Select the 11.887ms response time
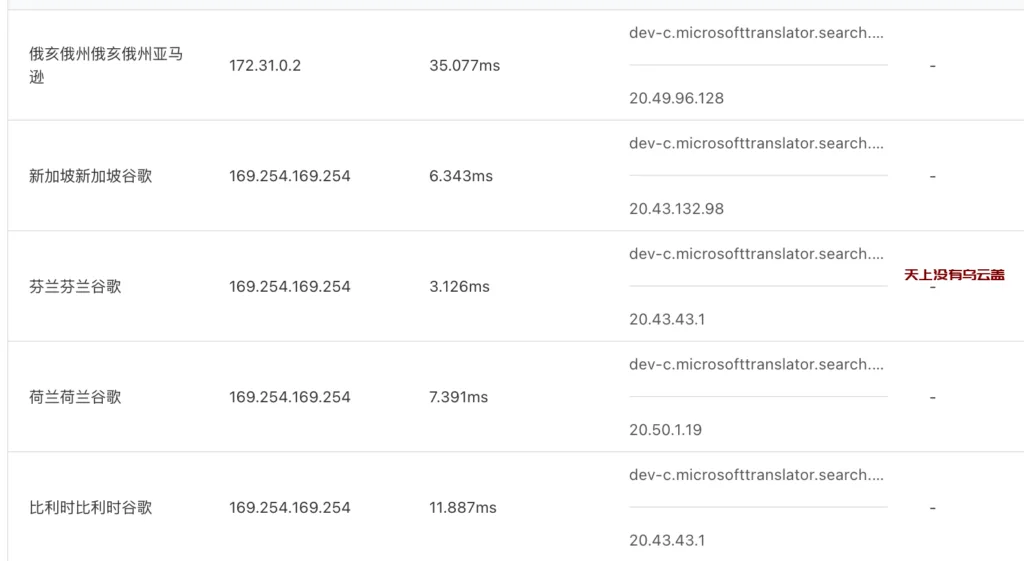This screenshot has height=561, width=1024. (462, 507)
